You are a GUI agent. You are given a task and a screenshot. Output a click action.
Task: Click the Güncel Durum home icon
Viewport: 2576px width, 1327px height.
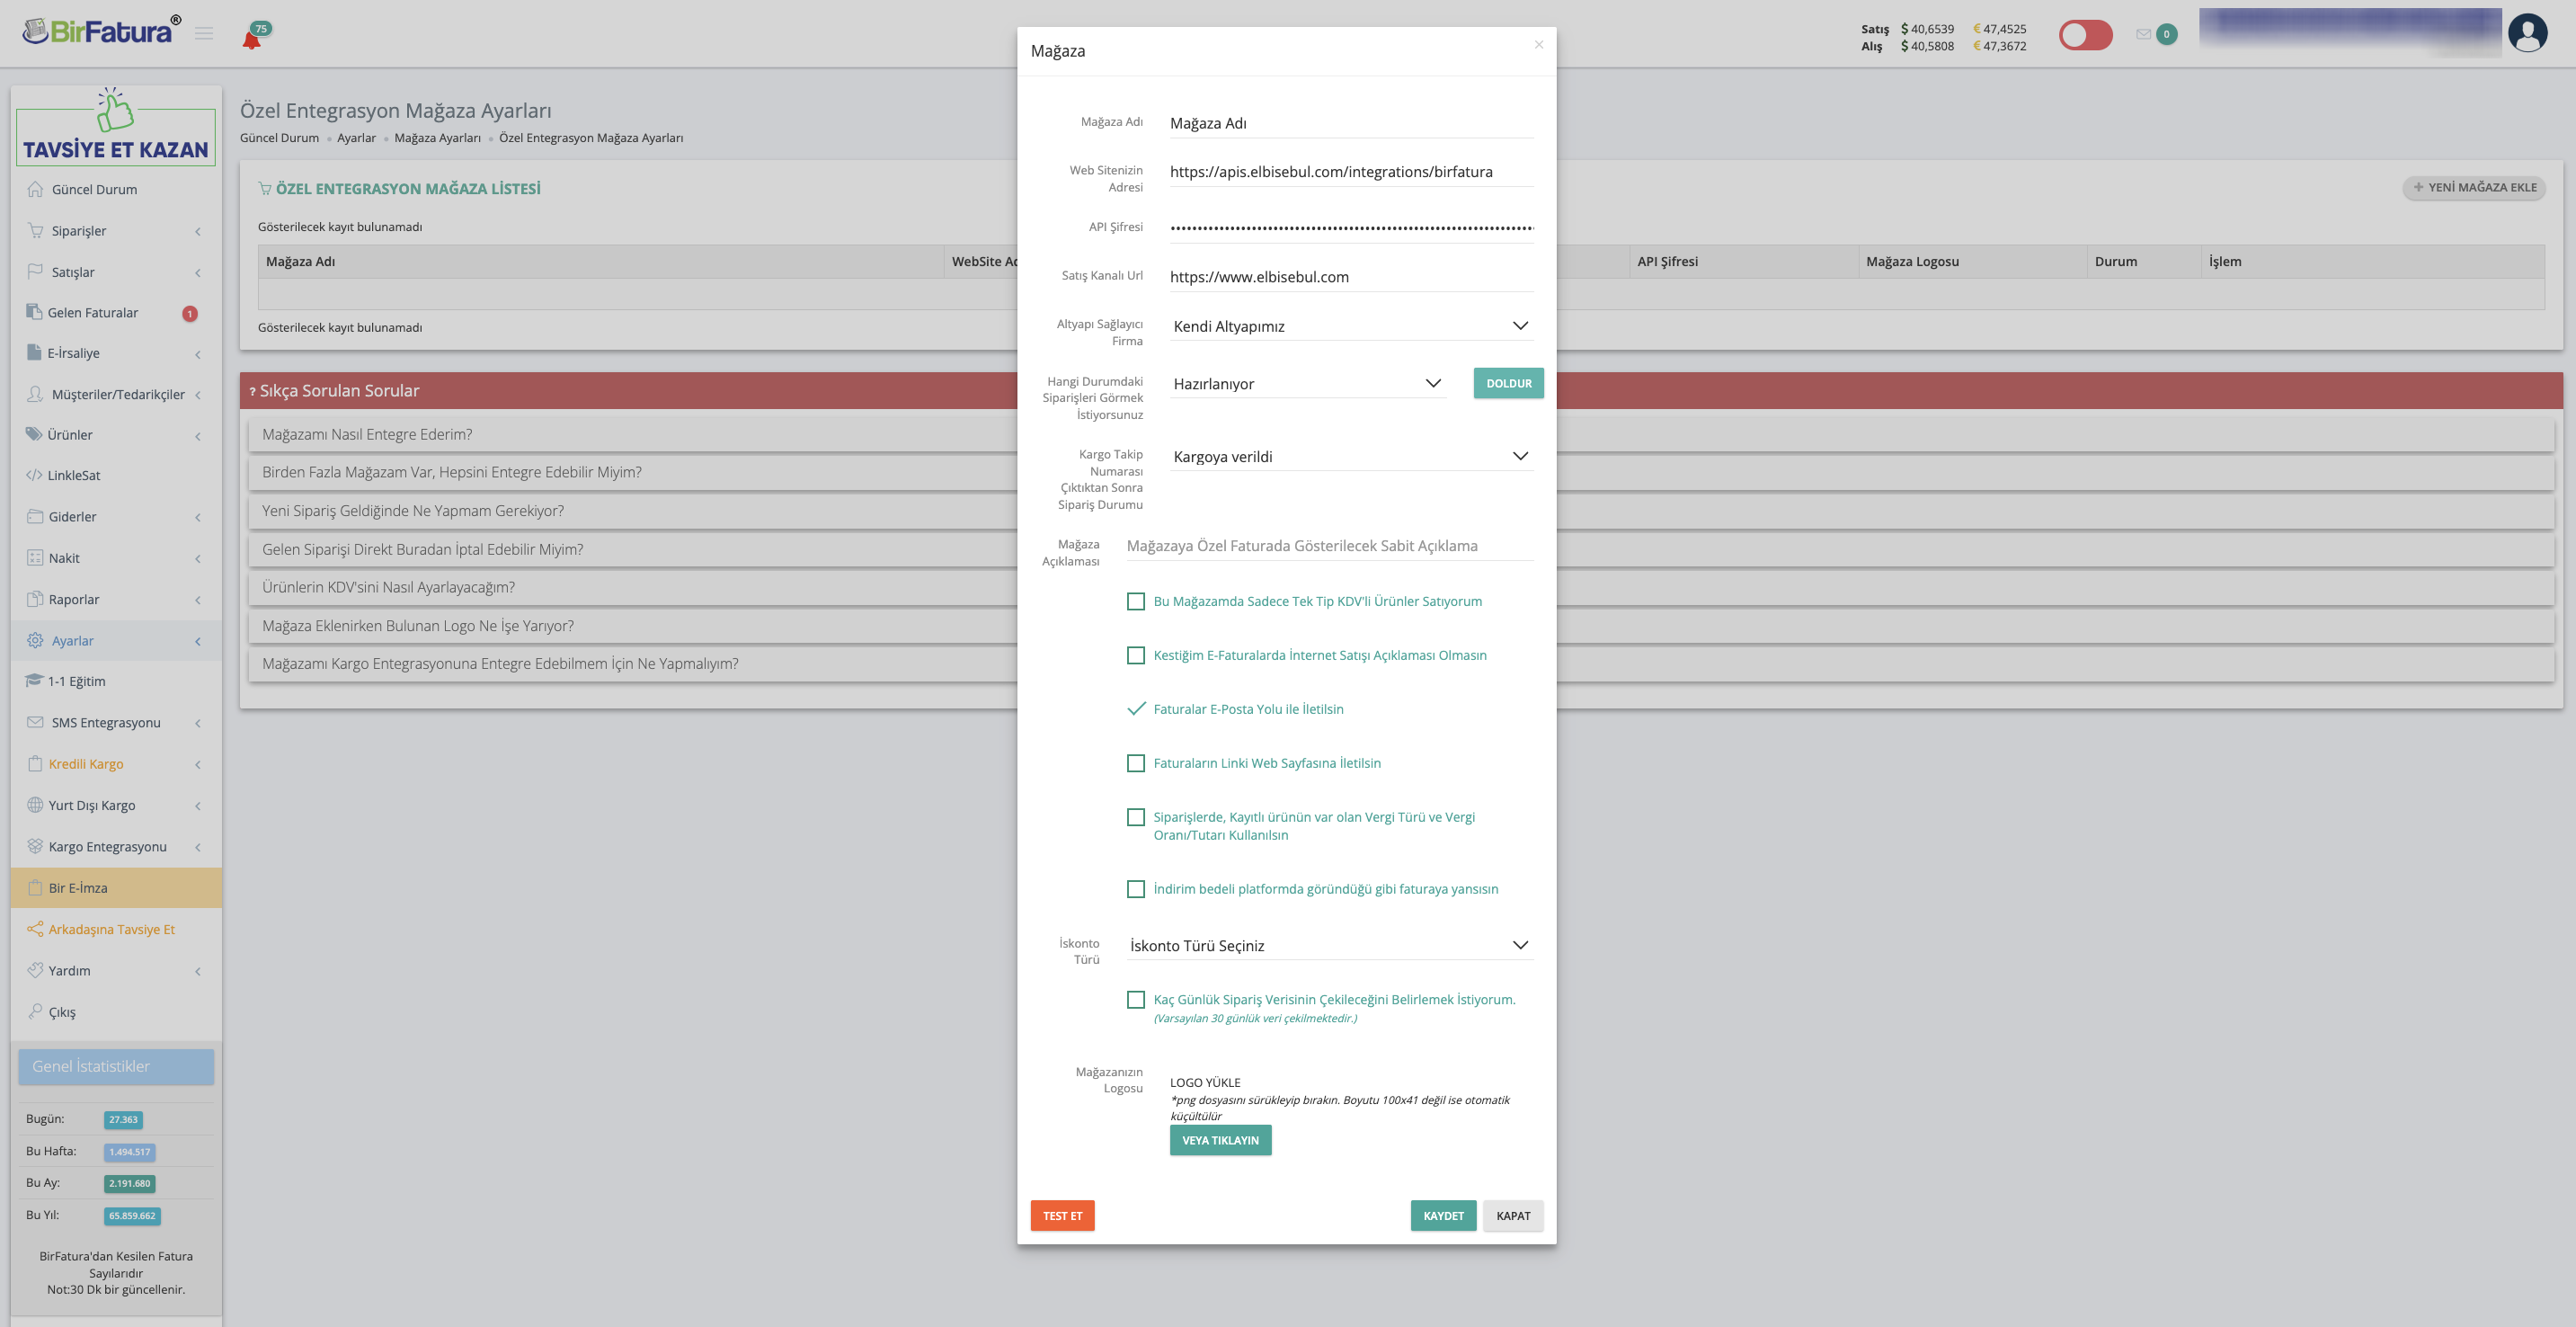coord(35,189)
